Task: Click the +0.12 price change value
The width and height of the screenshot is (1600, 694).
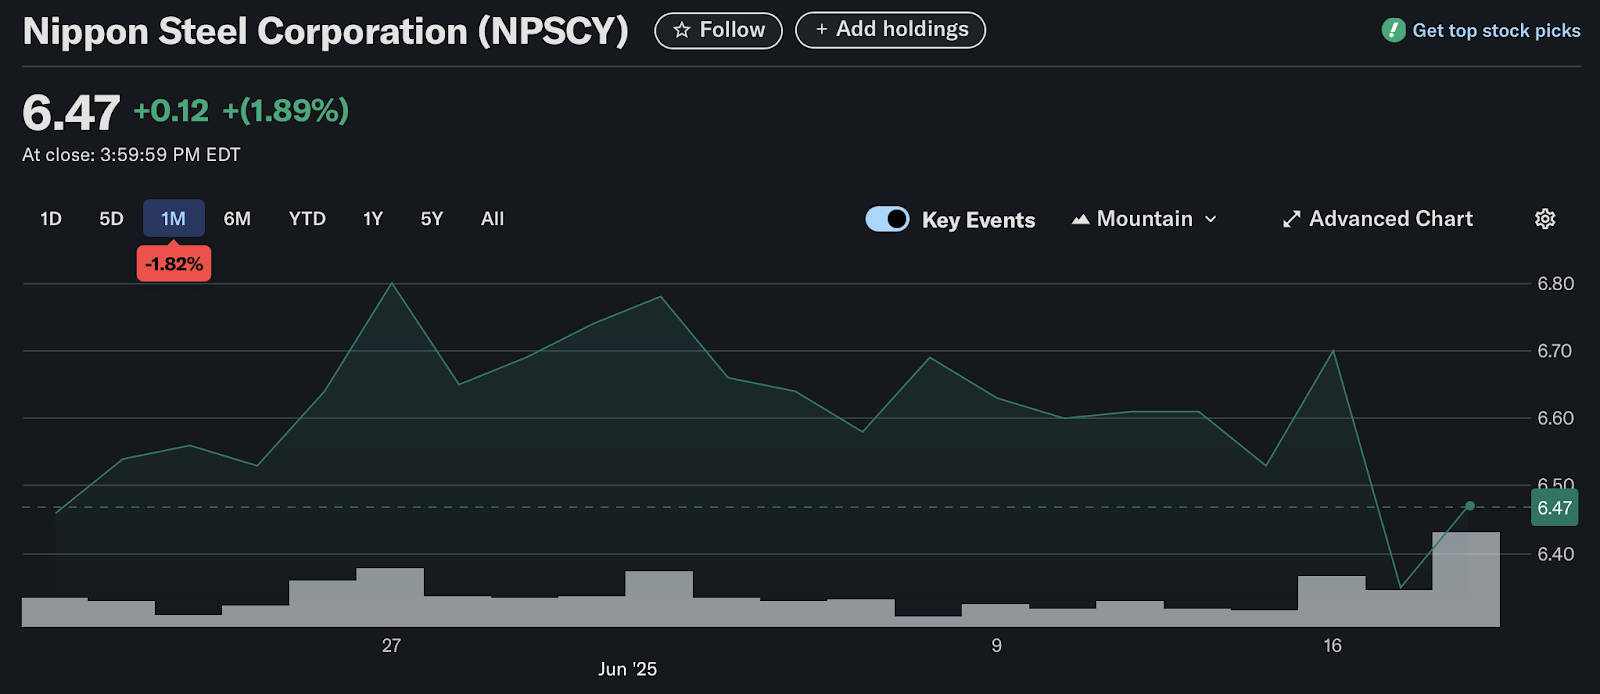Action: tap(171, 111)
